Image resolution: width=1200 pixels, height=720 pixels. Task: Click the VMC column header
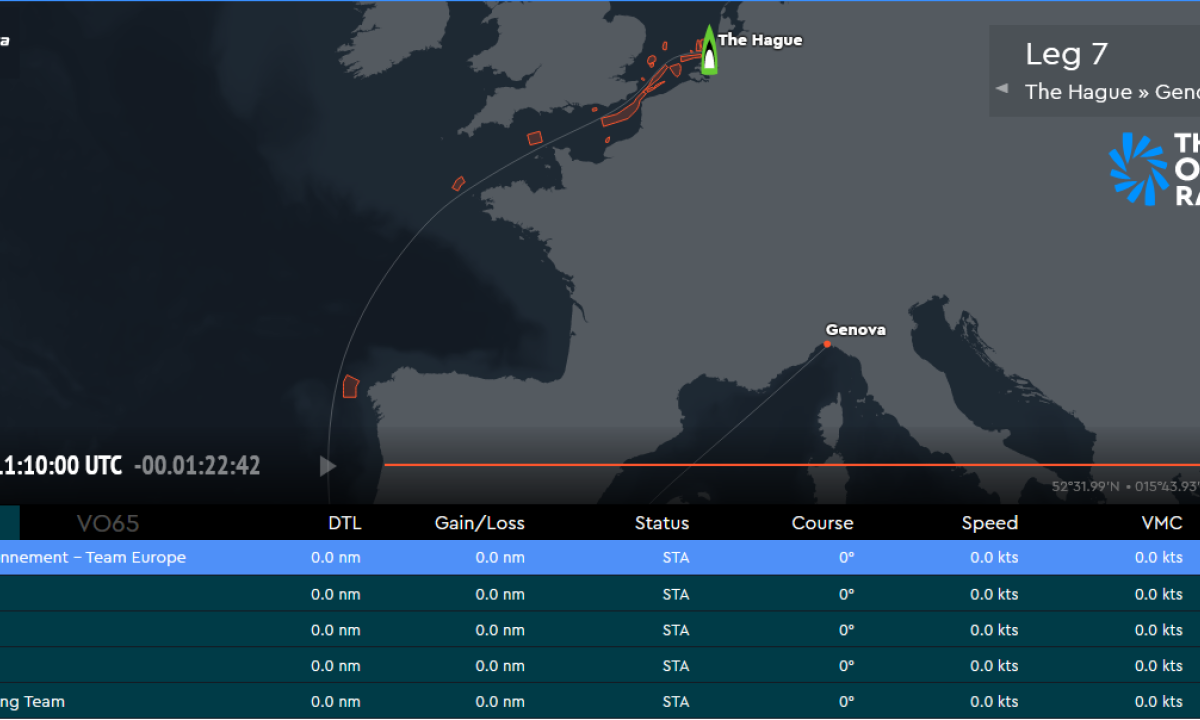click(1161, 523)
